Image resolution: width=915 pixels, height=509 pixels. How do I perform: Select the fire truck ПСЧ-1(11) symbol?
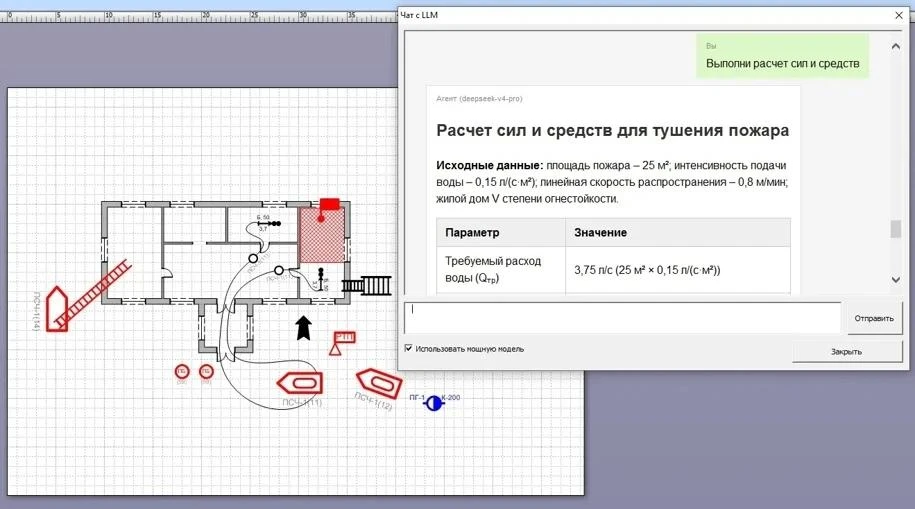[x=300, y=383]
